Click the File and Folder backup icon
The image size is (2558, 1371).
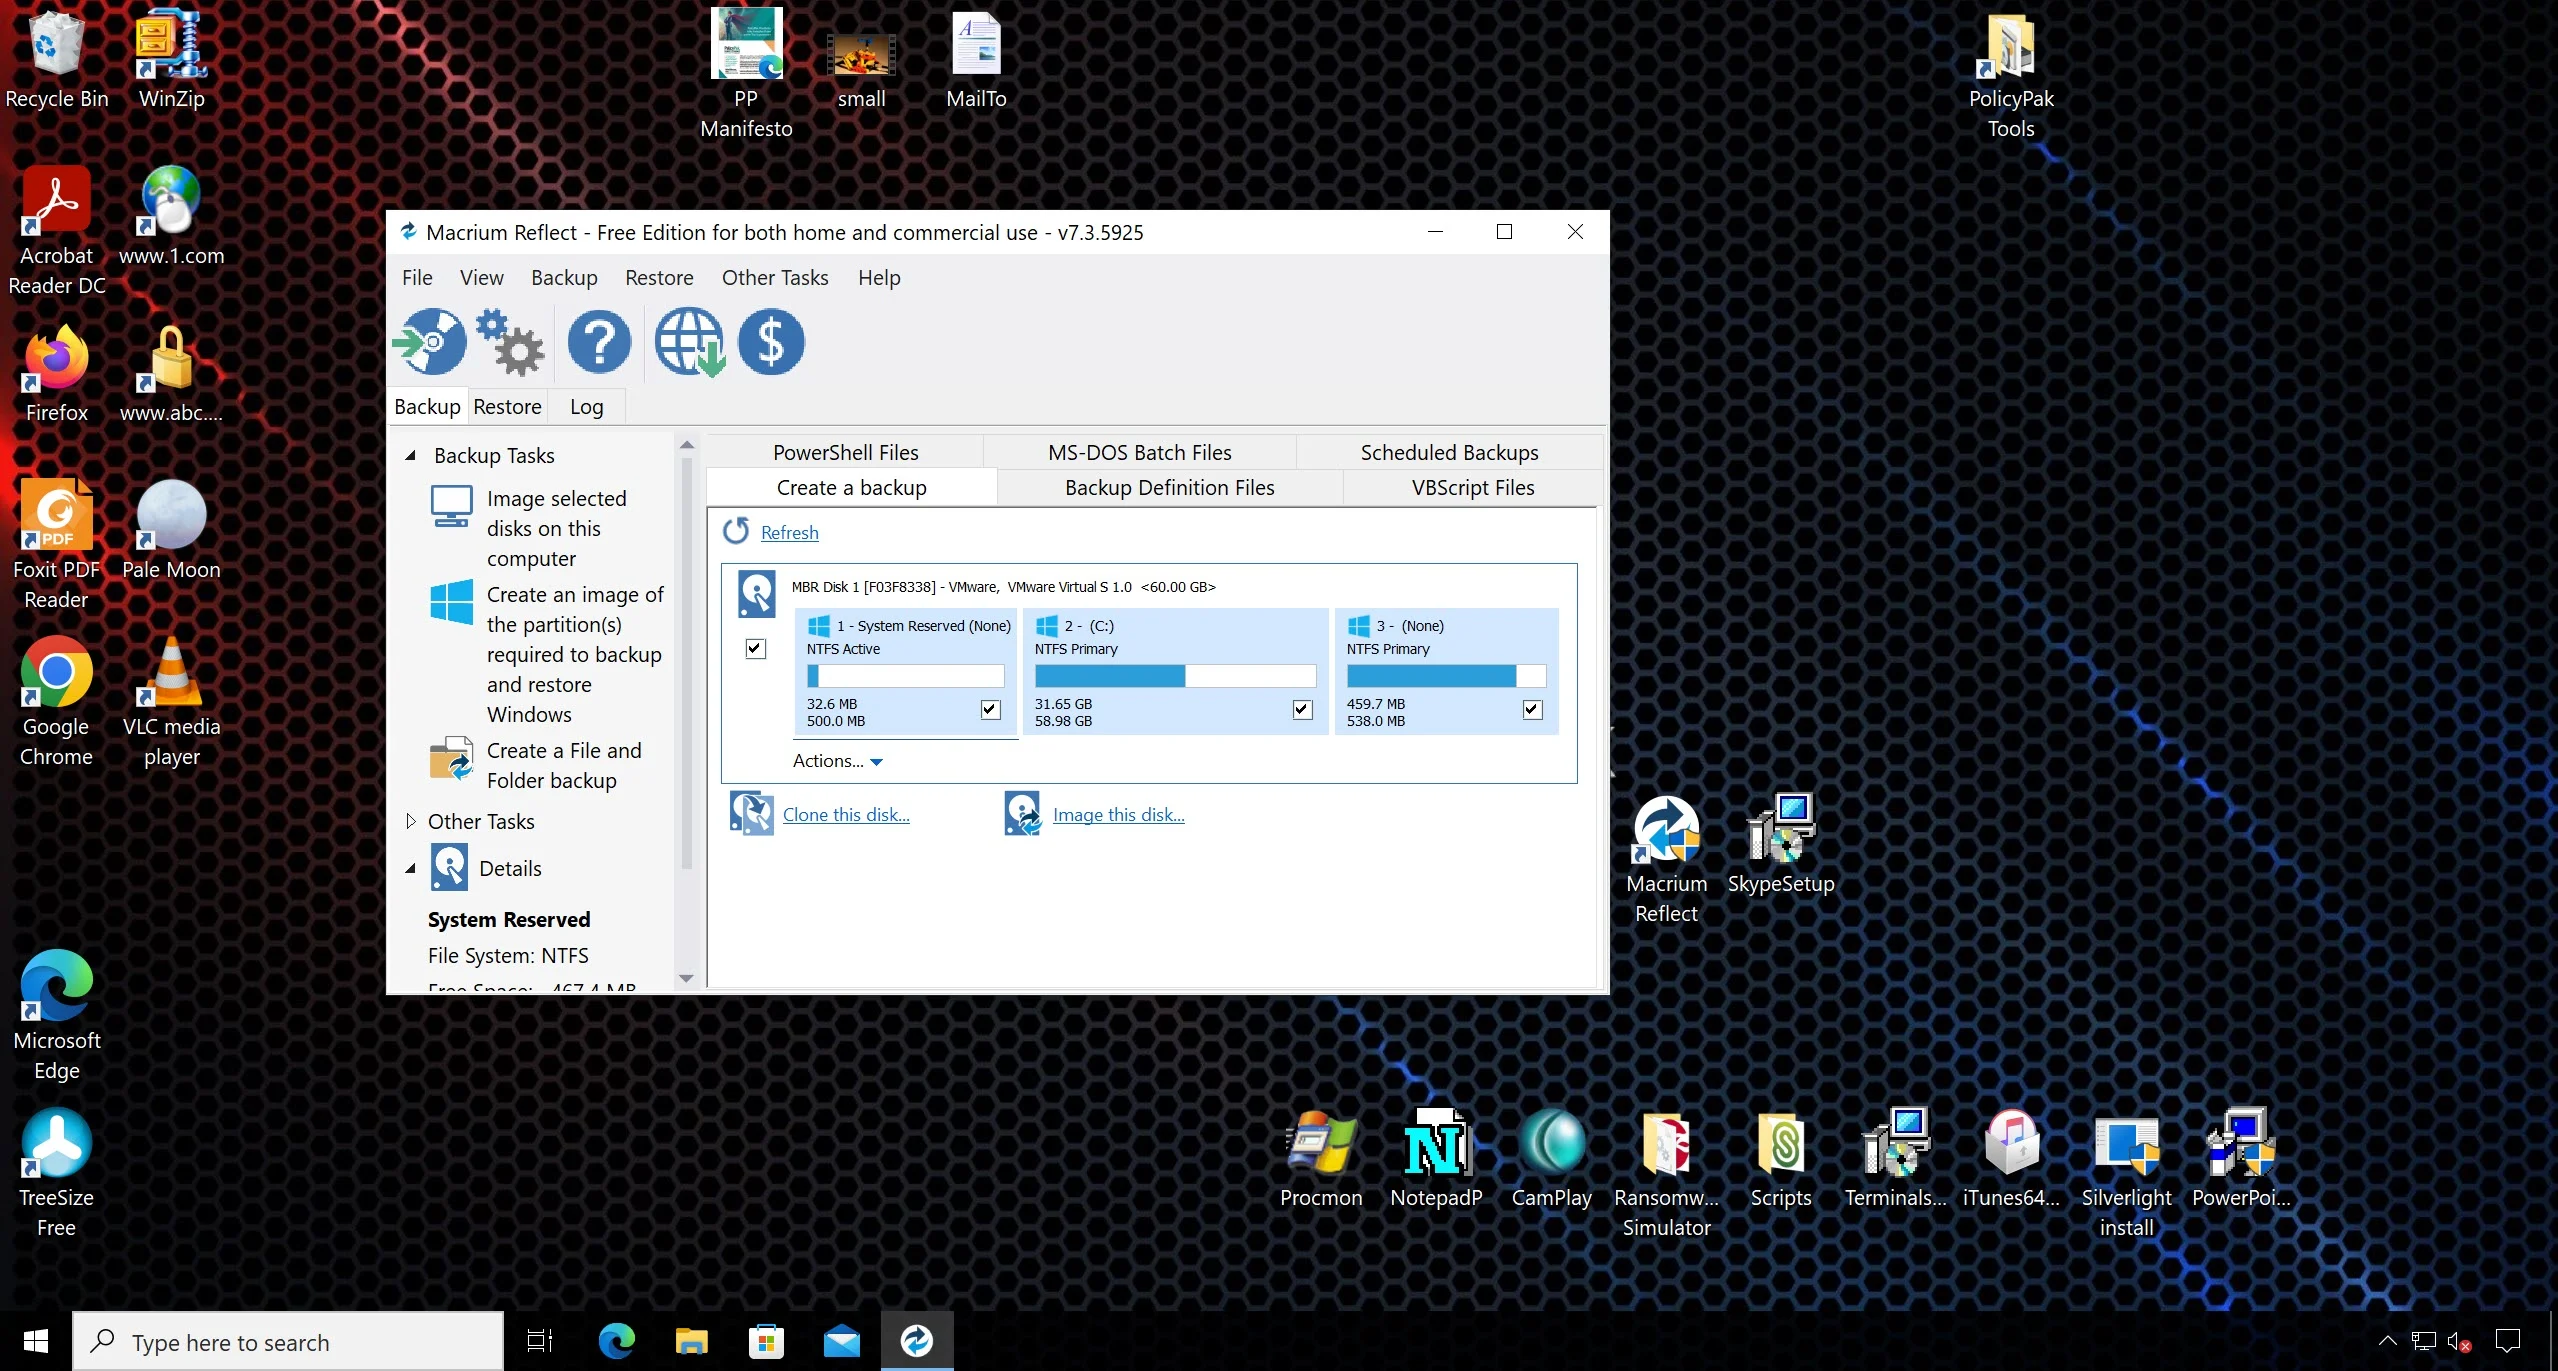(452, 758)
